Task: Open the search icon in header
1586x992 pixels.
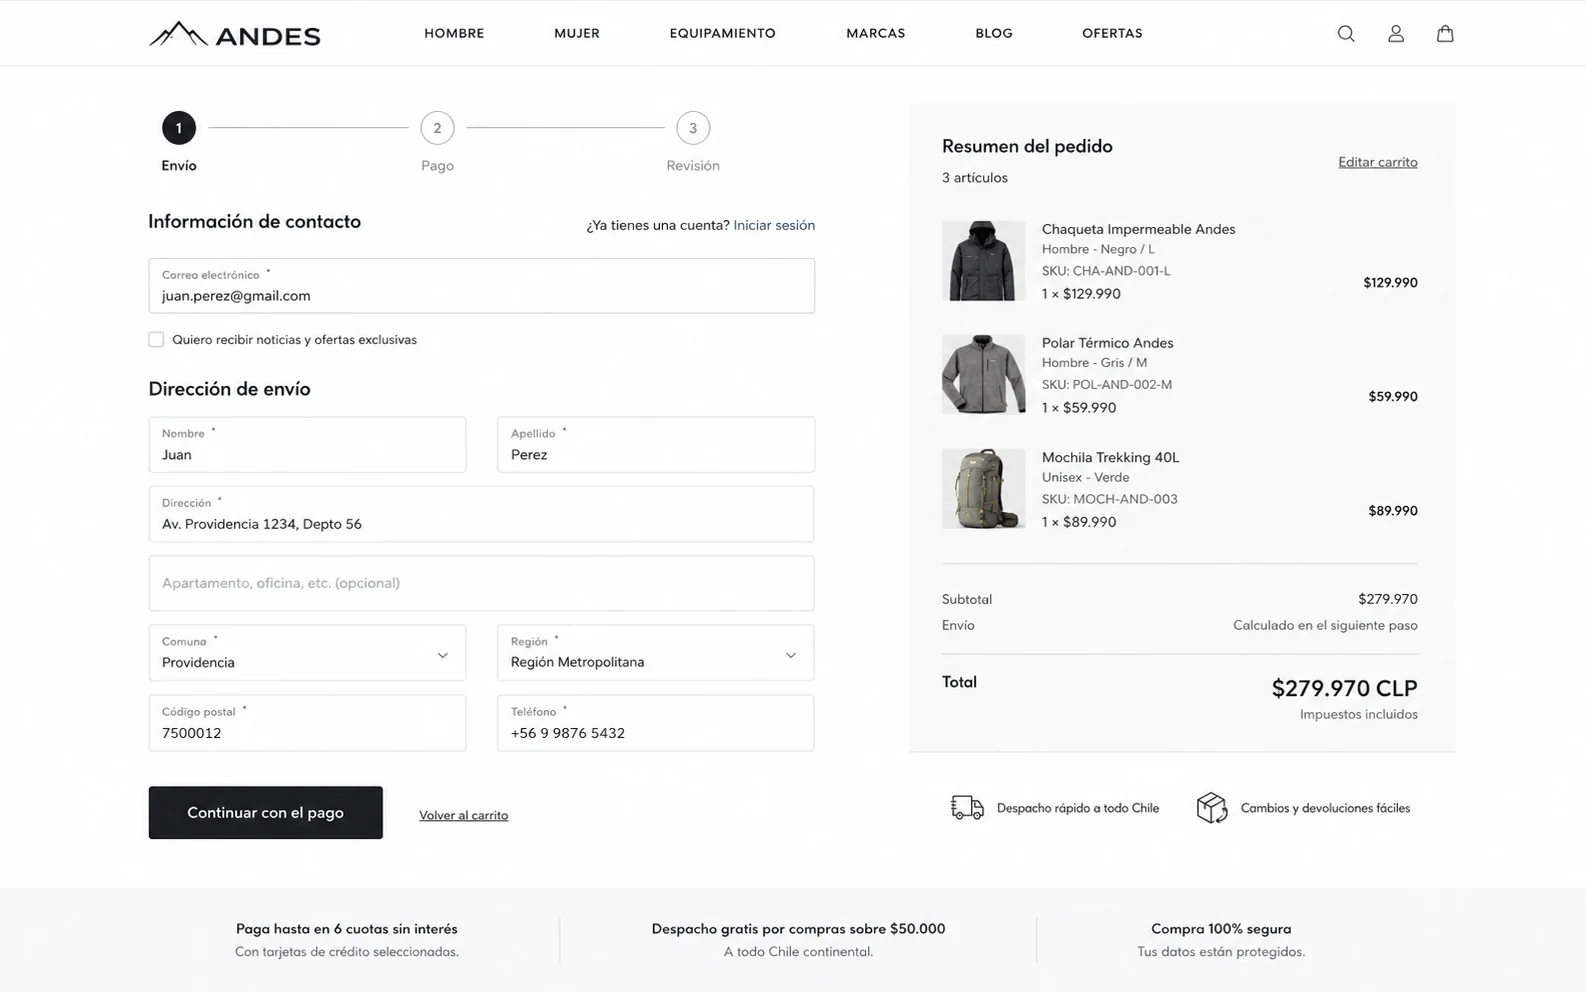Action: (x=1346, y=34)
